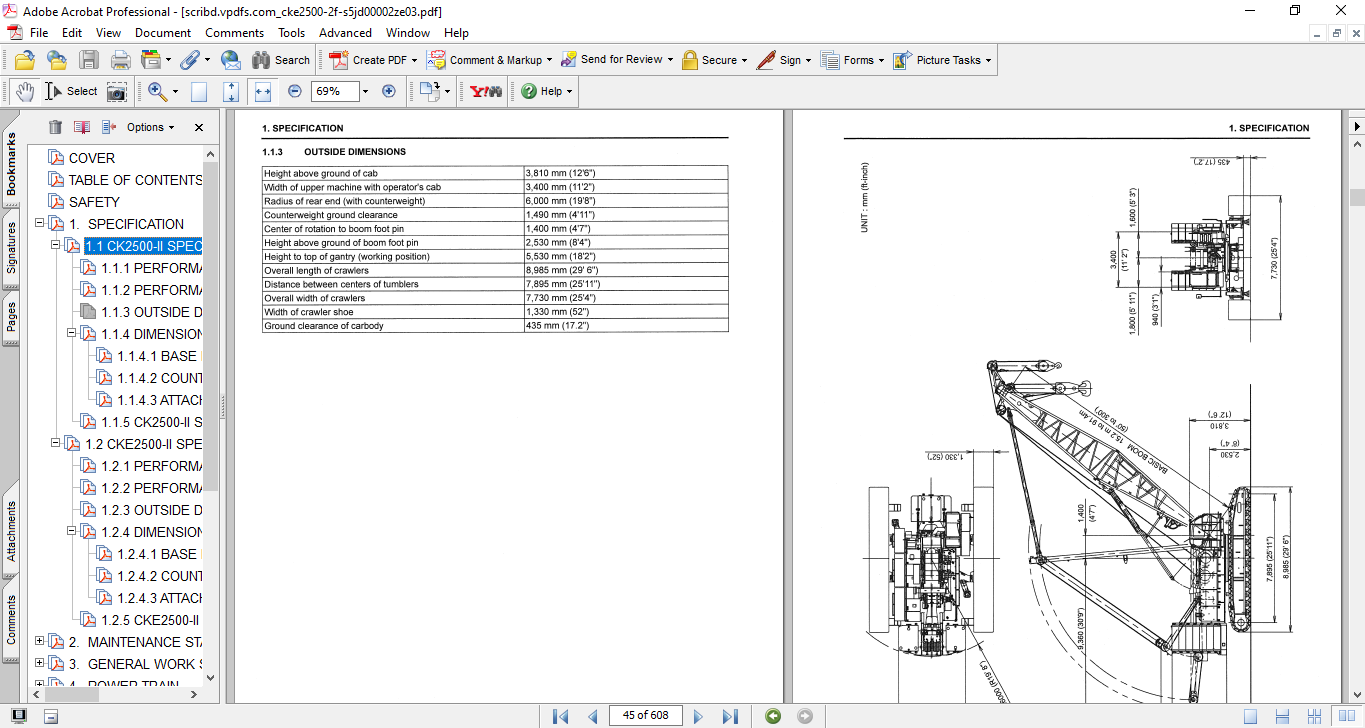Click the green Previous View arrow
This screenshot has width=1365, height=728.
(772, 716)
